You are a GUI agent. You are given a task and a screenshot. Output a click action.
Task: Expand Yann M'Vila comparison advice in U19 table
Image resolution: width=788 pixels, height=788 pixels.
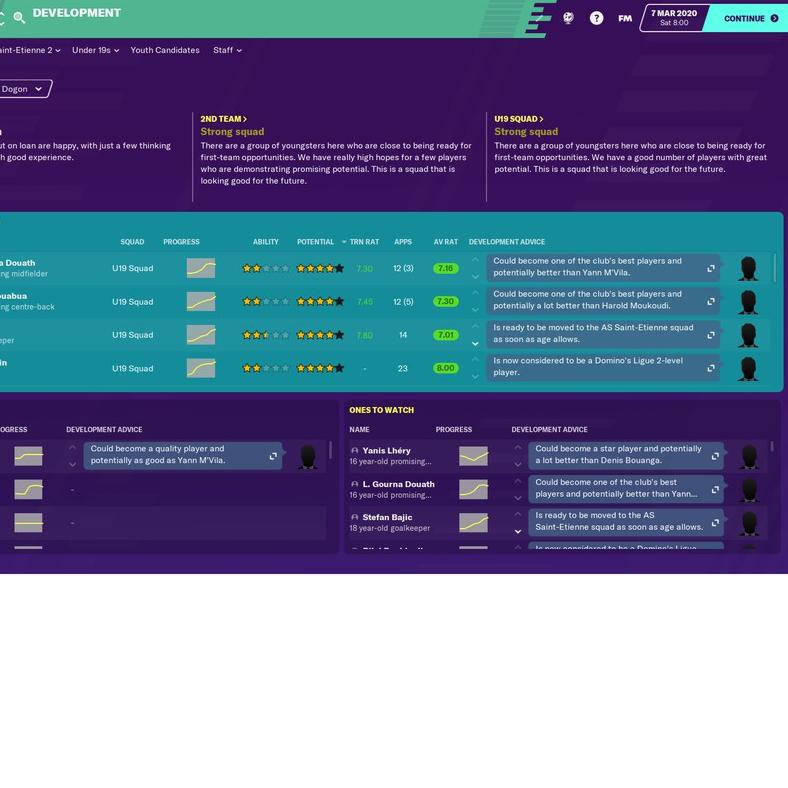pyautogui.click(x=711, y=268)
